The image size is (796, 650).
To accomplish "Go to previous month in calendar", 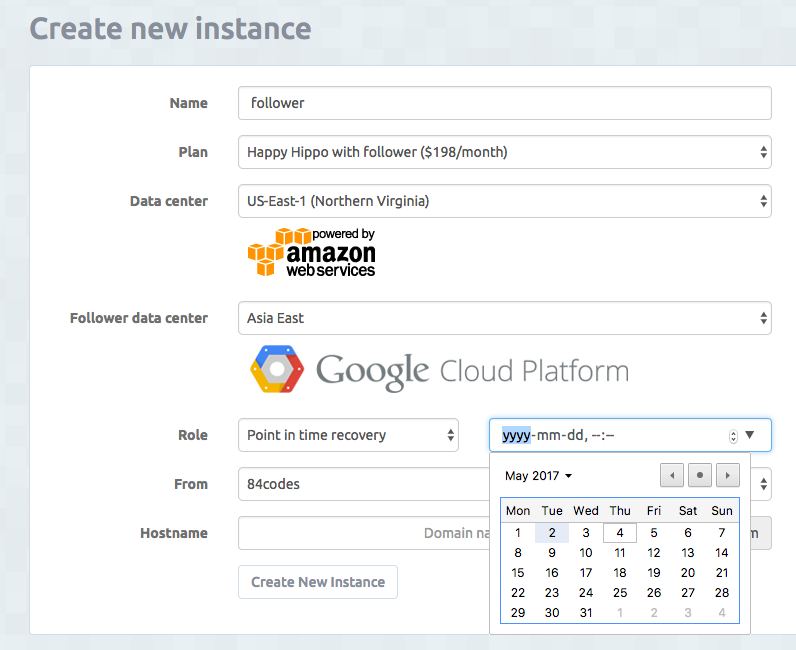I will [x=672, y=476].
